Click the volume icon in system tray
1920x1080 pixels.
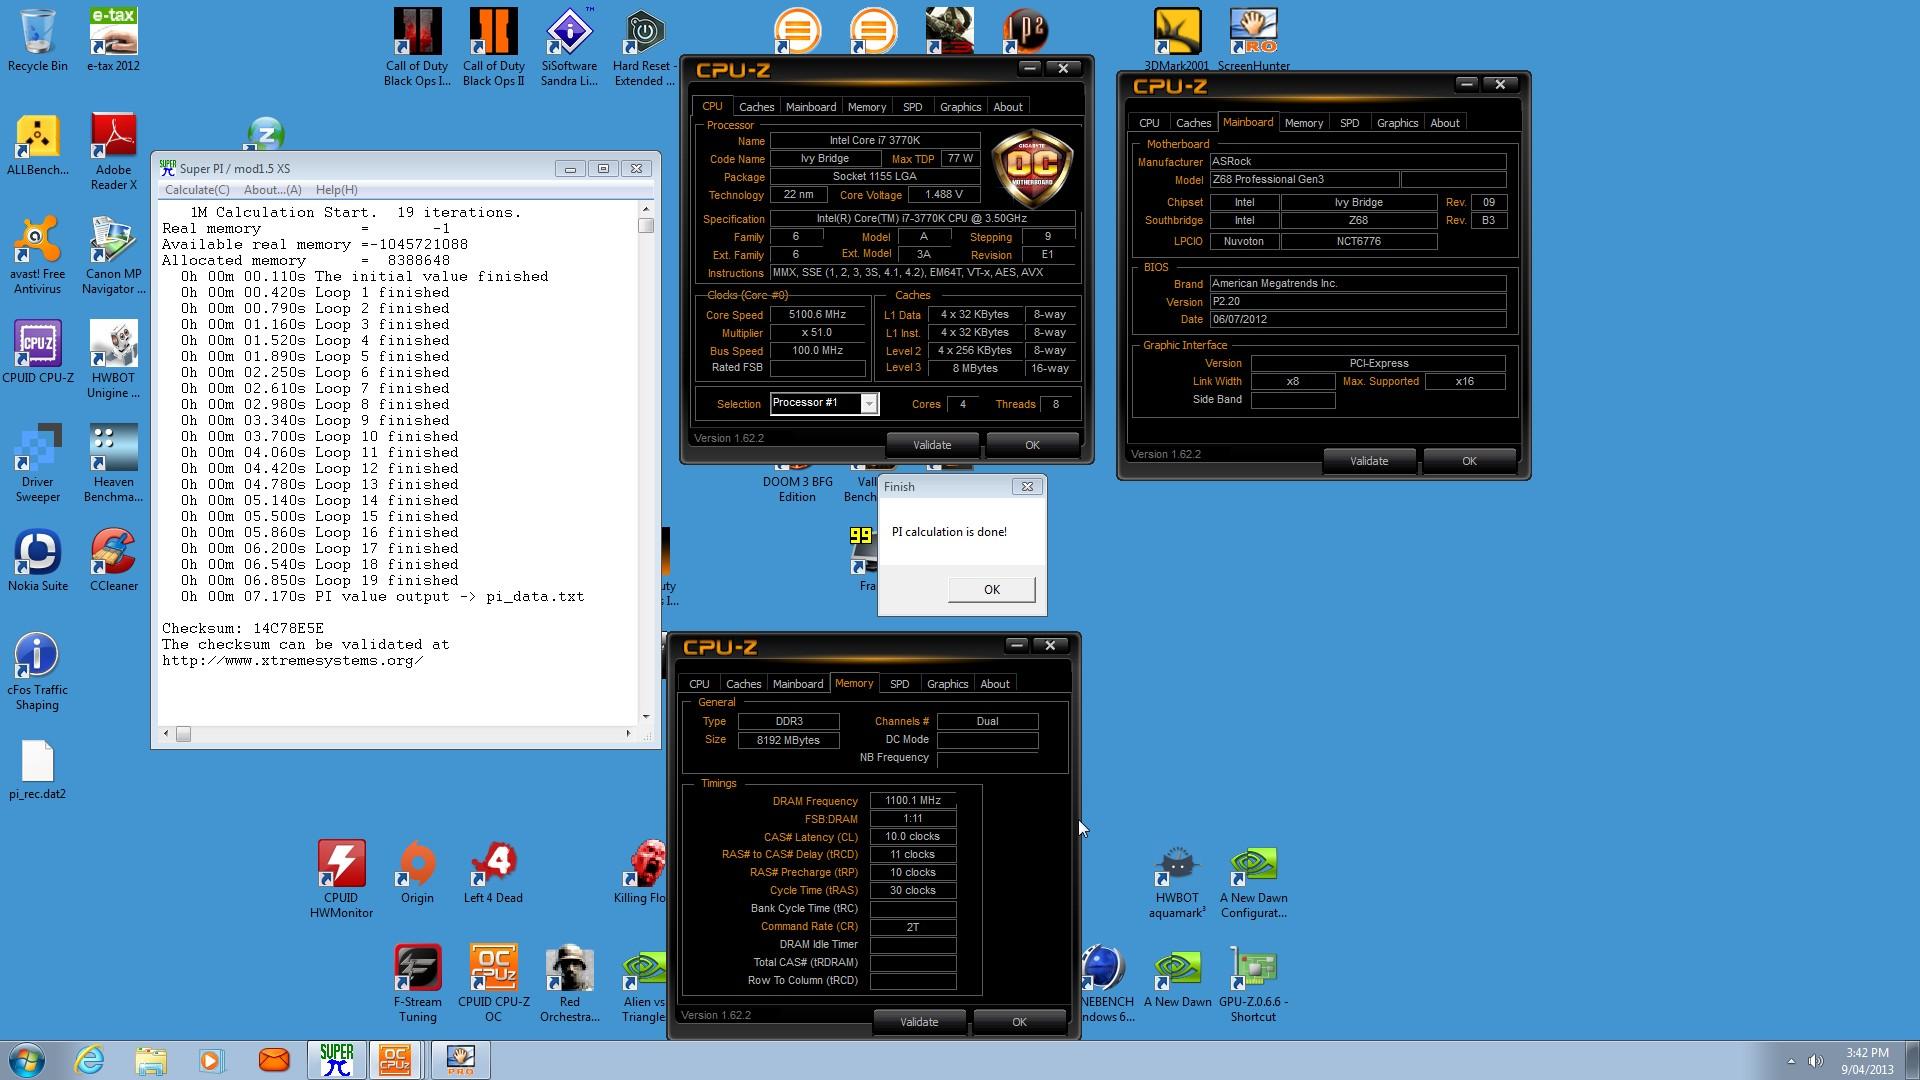click(1815, 1061)
